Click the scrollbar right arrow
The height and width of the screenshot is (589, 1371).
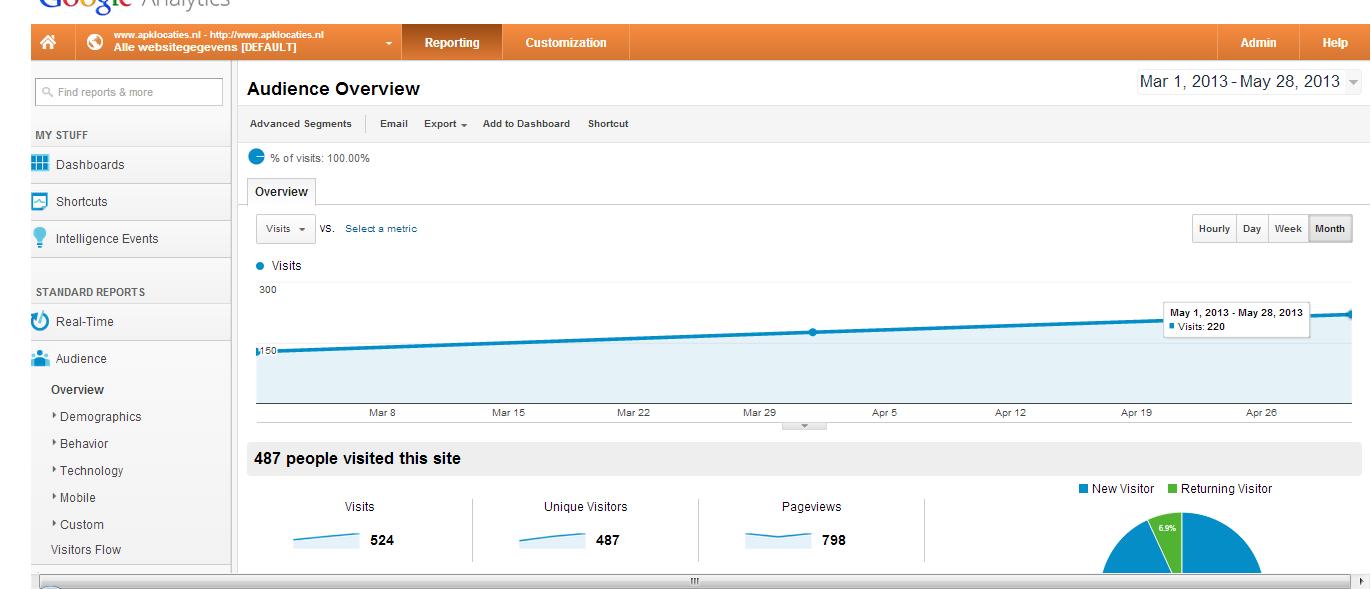pos(1360,581)
